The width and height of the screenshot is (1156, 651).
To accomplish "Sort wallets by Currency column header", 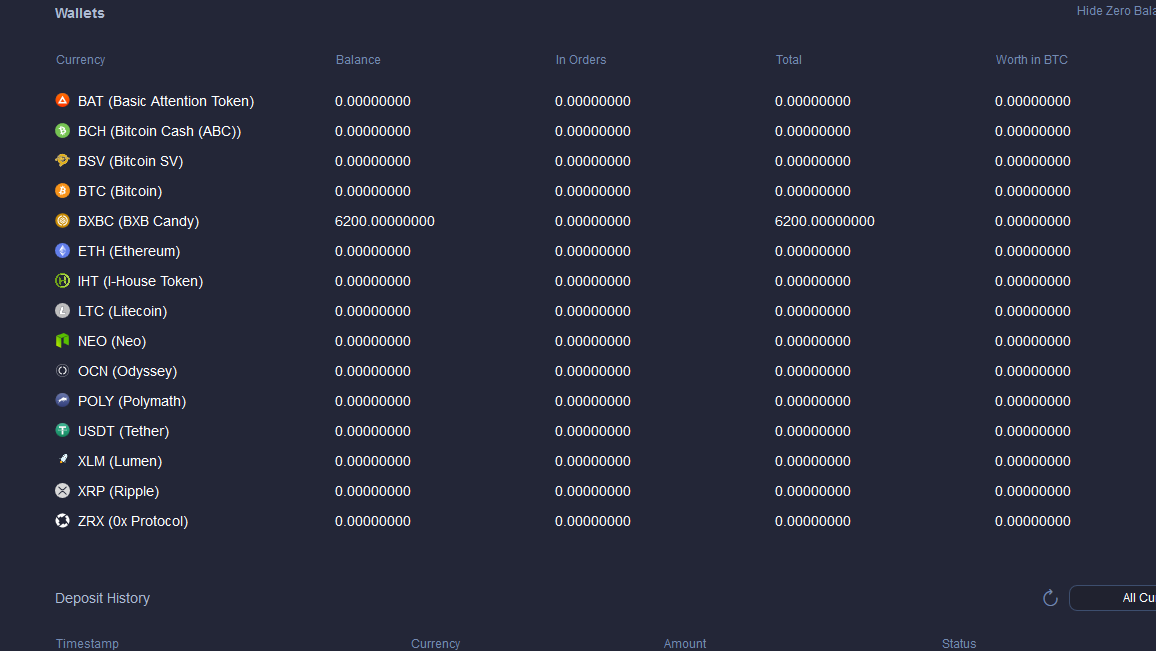I will [x=80, y=60].
